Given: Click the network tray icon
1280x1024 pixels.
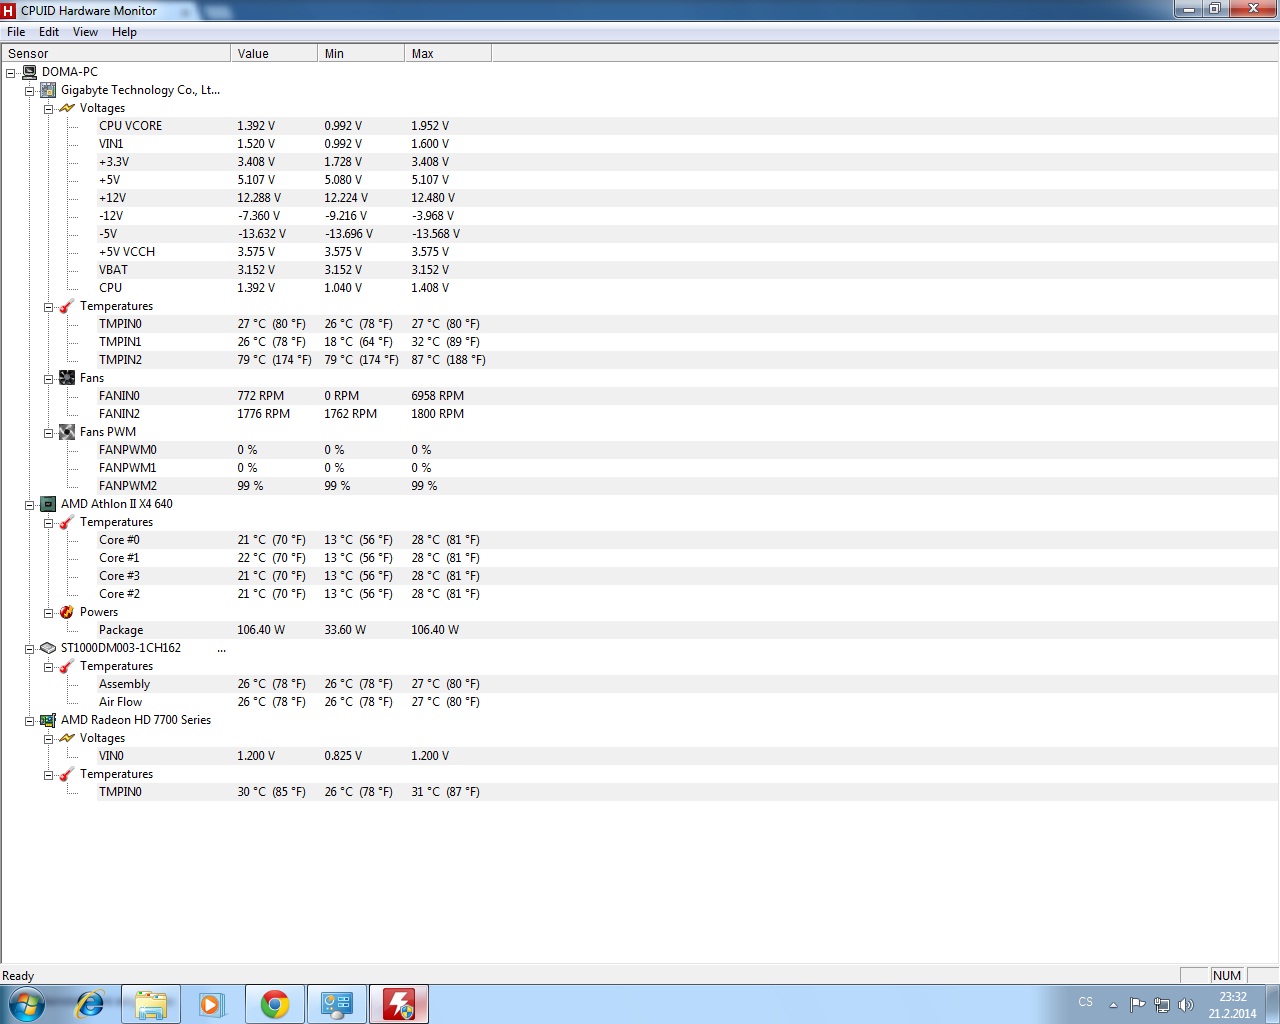Looking at the screenshot, I should 1162,1004.
